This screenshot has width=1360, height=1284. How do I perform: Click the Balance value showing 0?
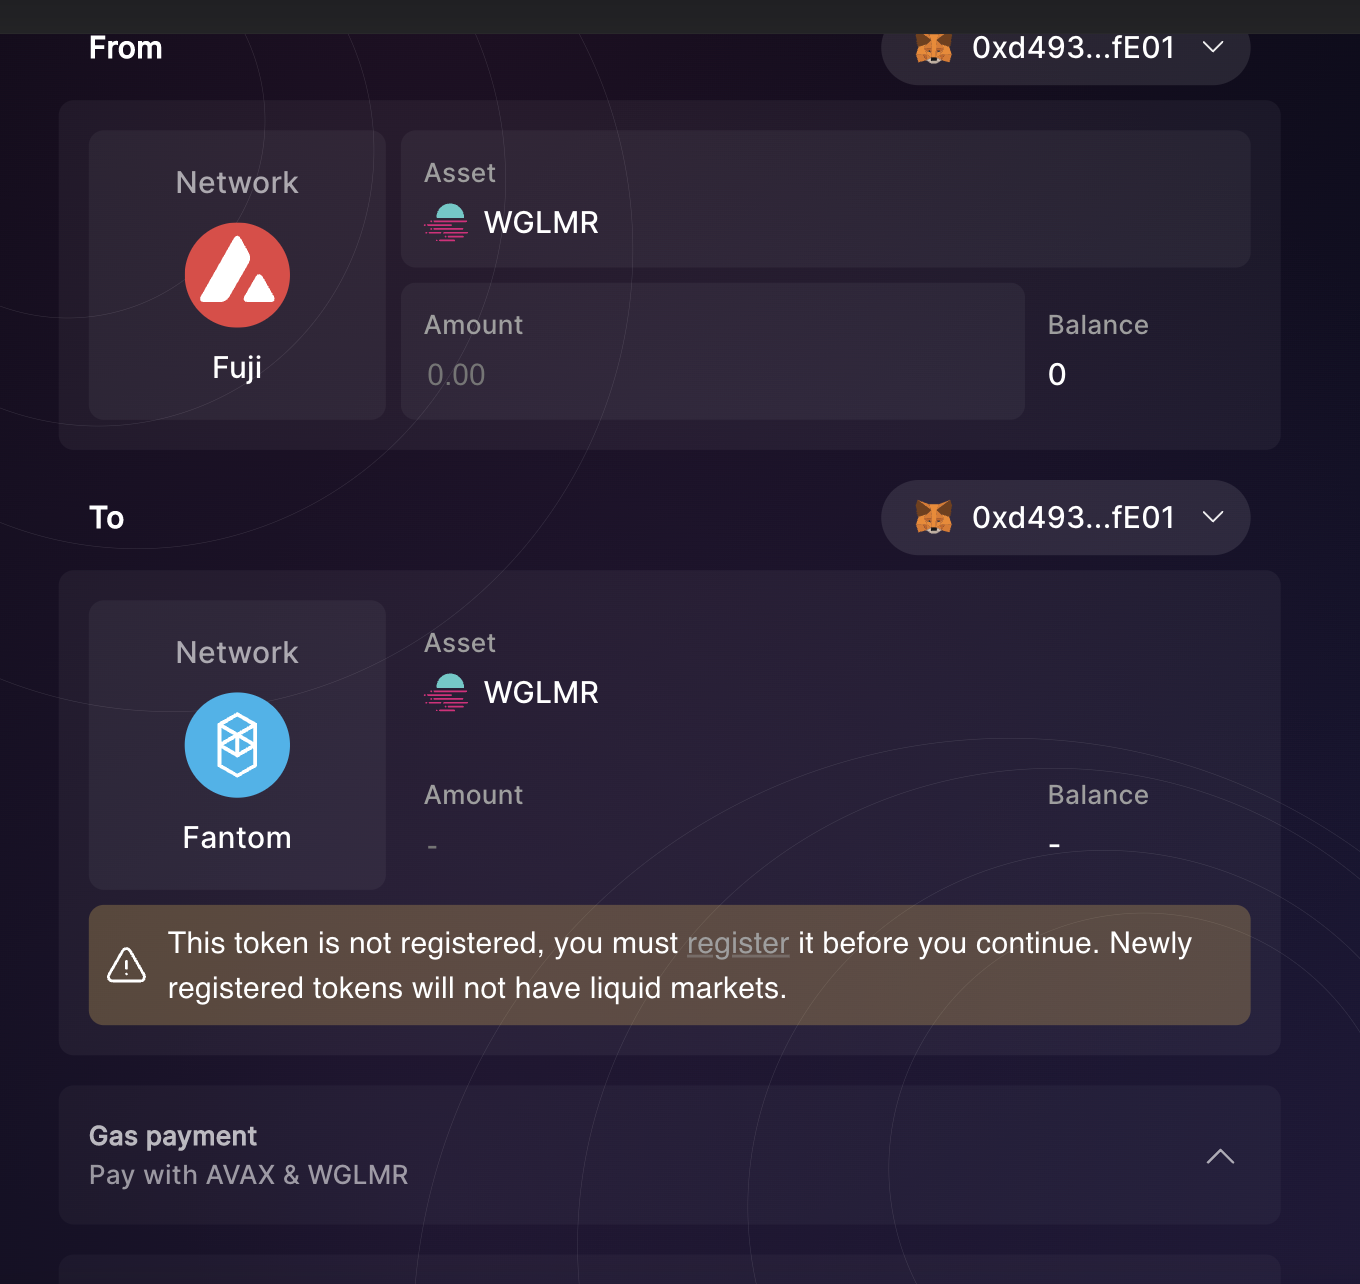(1057, 374)
